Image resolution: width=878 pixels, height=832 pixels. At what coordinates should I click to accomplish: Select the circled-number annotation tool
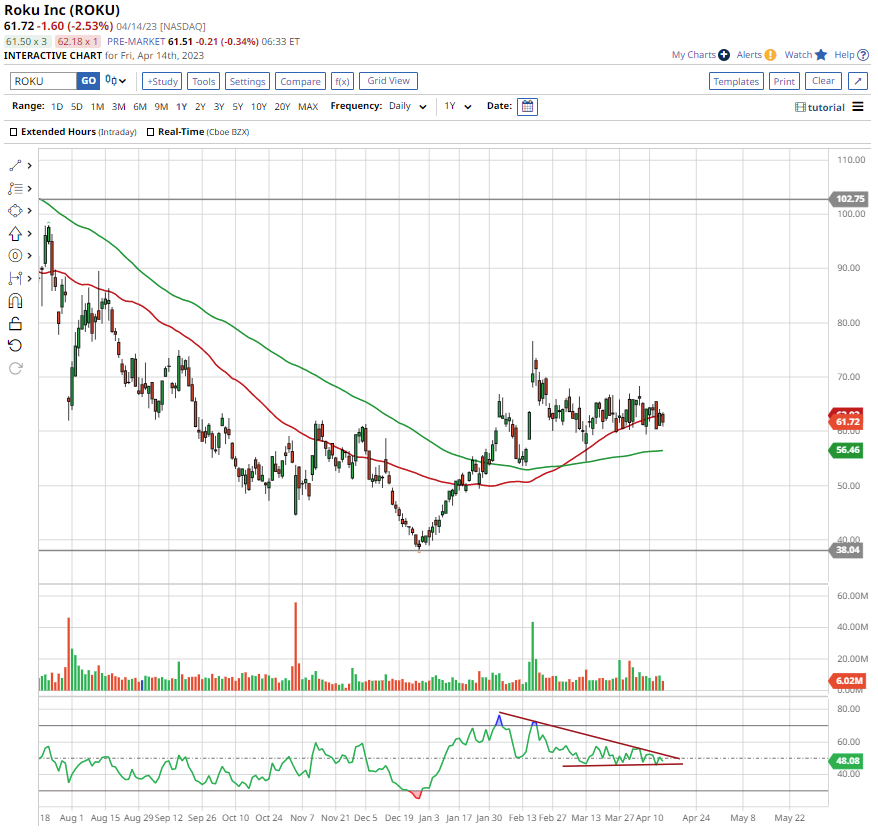[15, 256]
